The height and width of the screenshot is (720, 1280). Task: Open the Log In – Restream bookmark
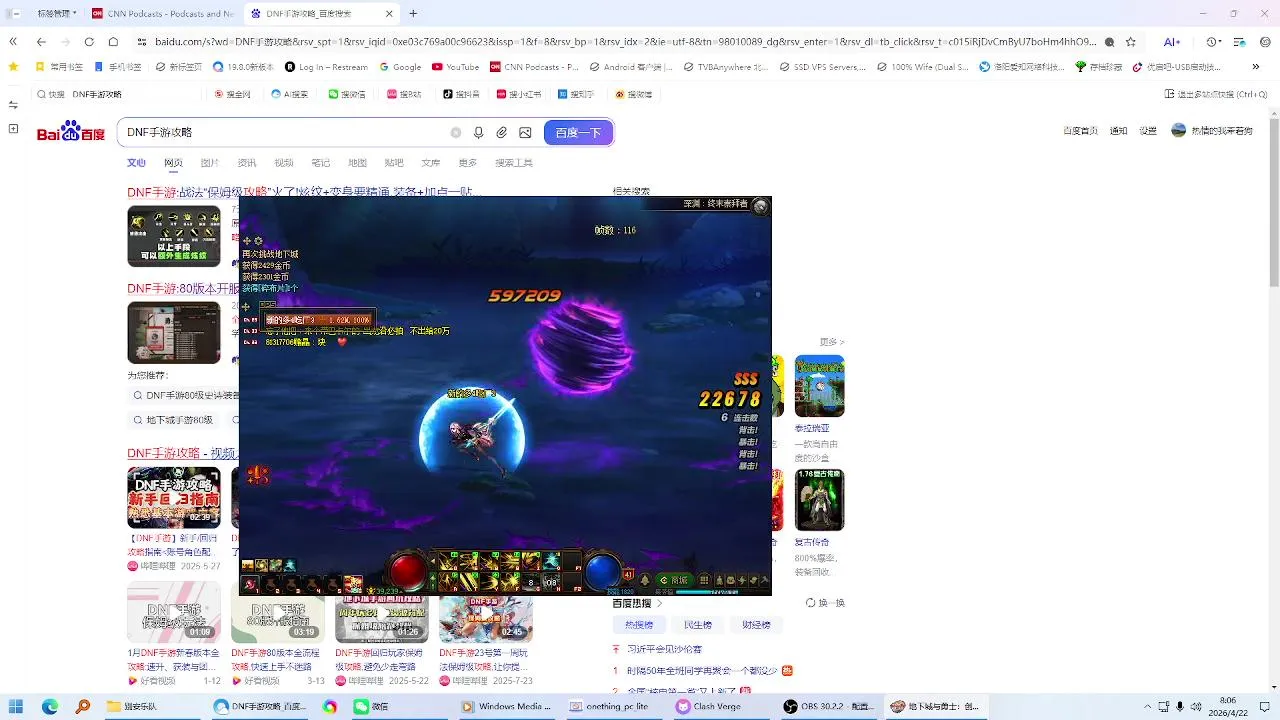326,67
